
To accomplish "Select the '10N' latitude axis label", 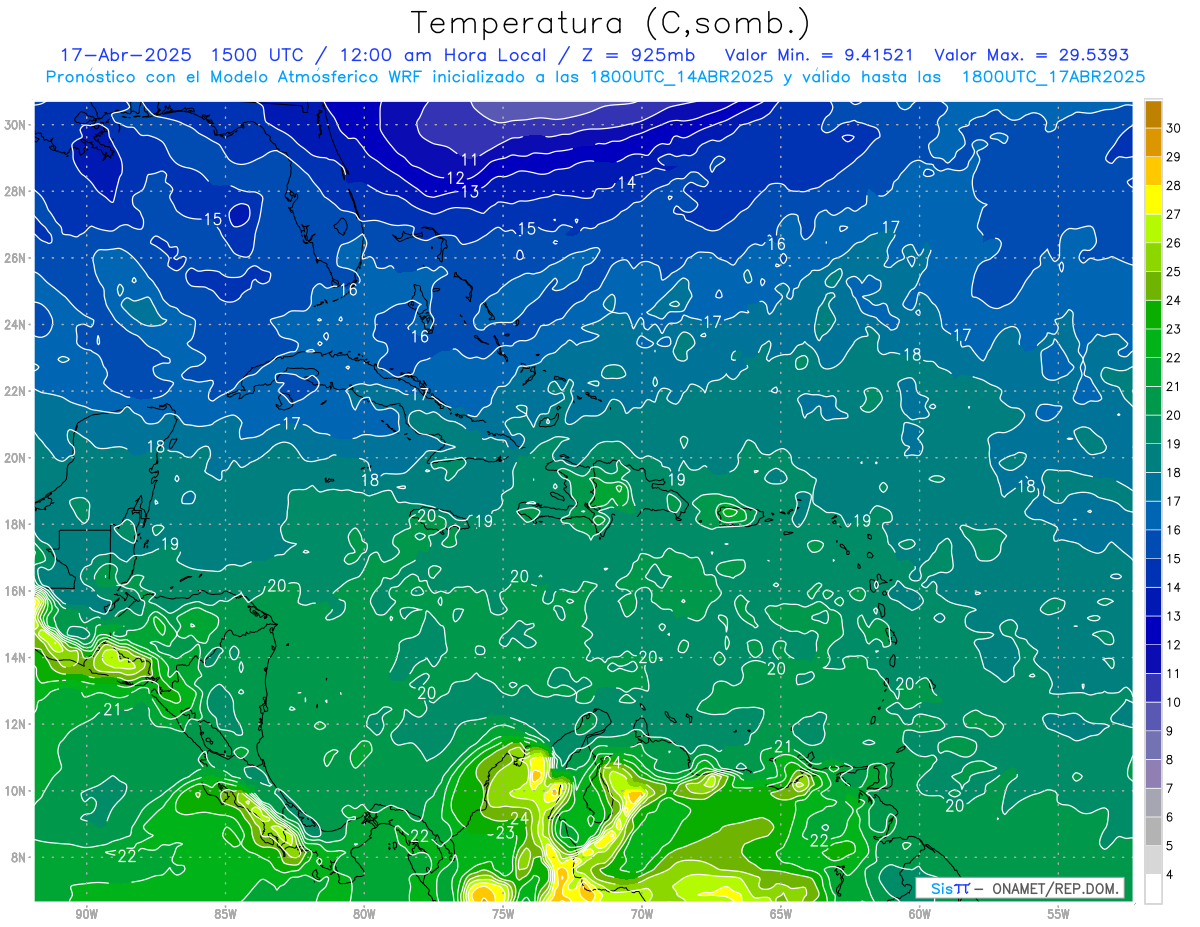I will (15, 791).
